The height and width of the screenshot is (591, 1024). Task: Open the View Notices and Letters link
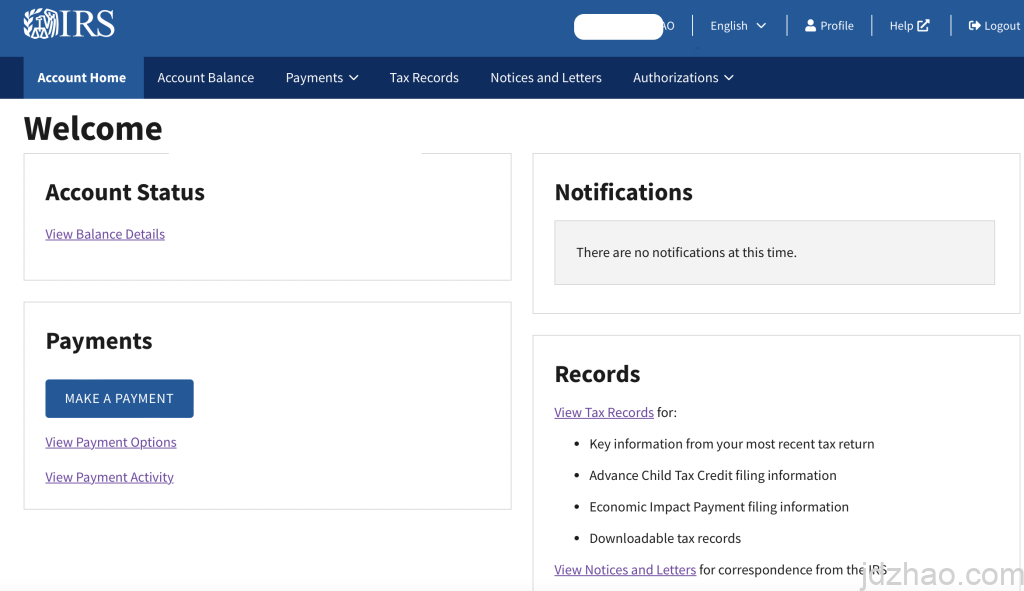[x=625, y=570]
